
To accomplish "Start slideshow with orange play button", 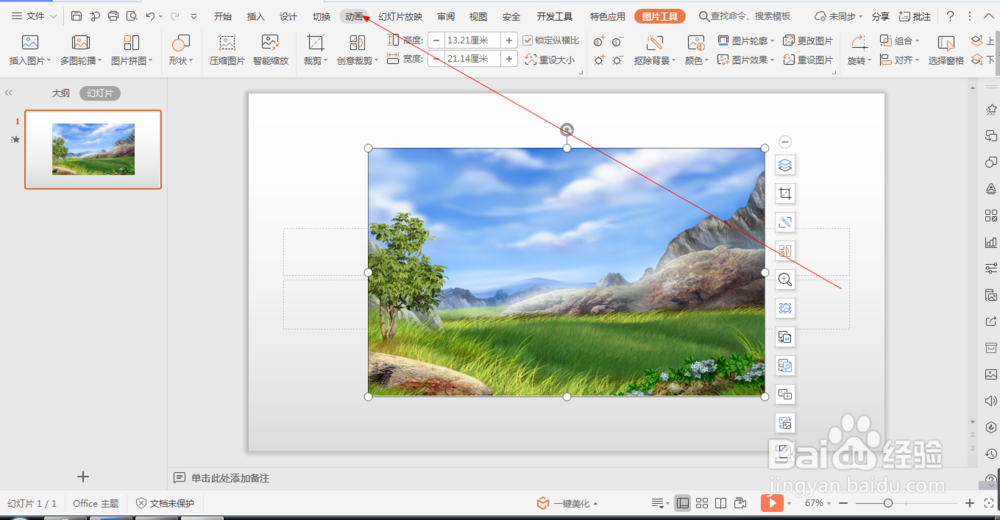I will 772,503.
